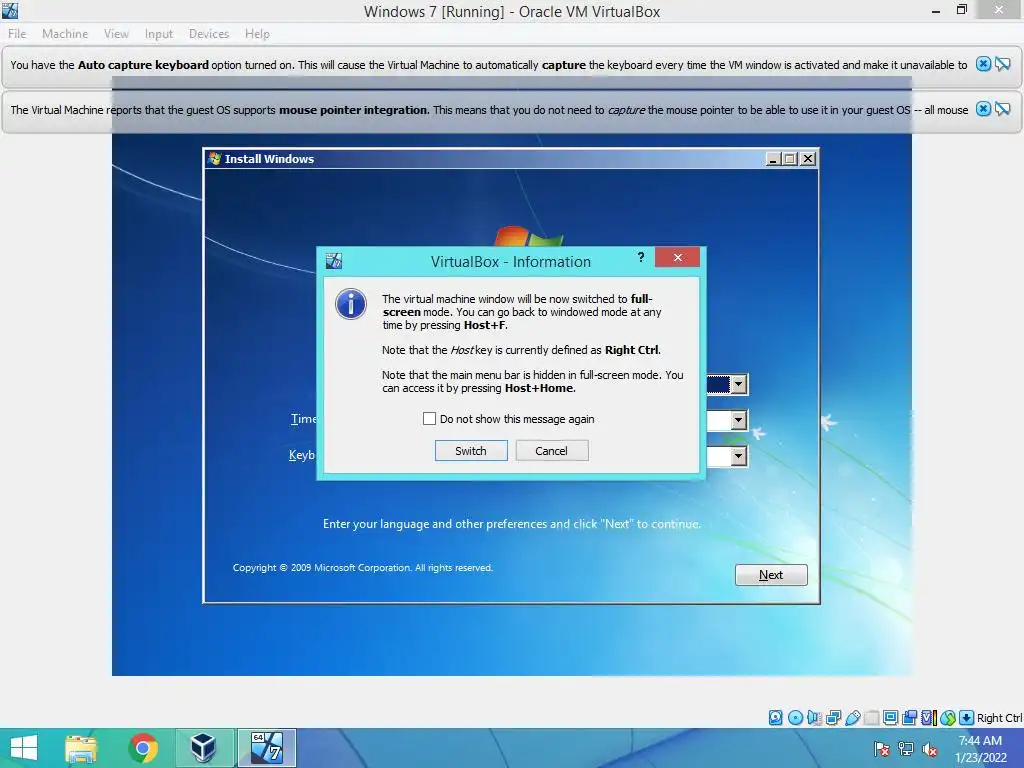The width and height of the screenshot is (1024, 768).
Task: Click the VirtualBox window title bar icon
Action: click(10, 10)
